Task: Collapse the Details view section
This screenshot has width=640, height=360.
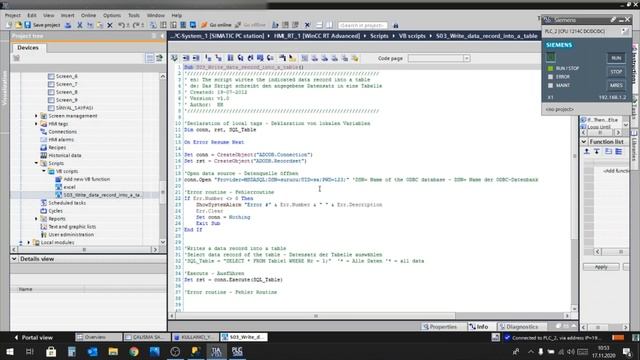Action: (14, 259)
